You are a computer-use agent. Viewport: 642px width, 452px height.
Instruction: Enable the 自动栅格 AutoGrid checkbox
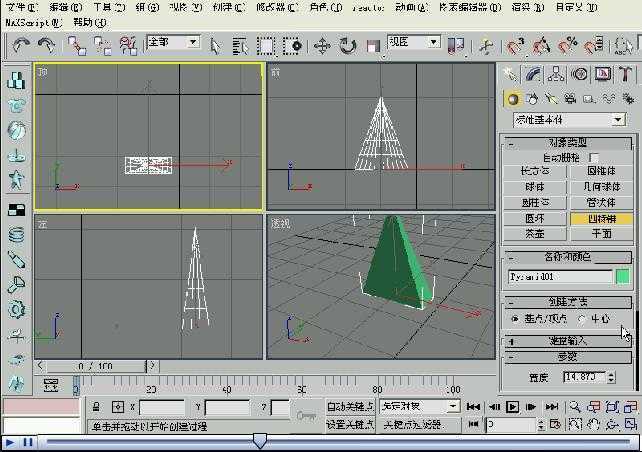[x=594, y=158]
